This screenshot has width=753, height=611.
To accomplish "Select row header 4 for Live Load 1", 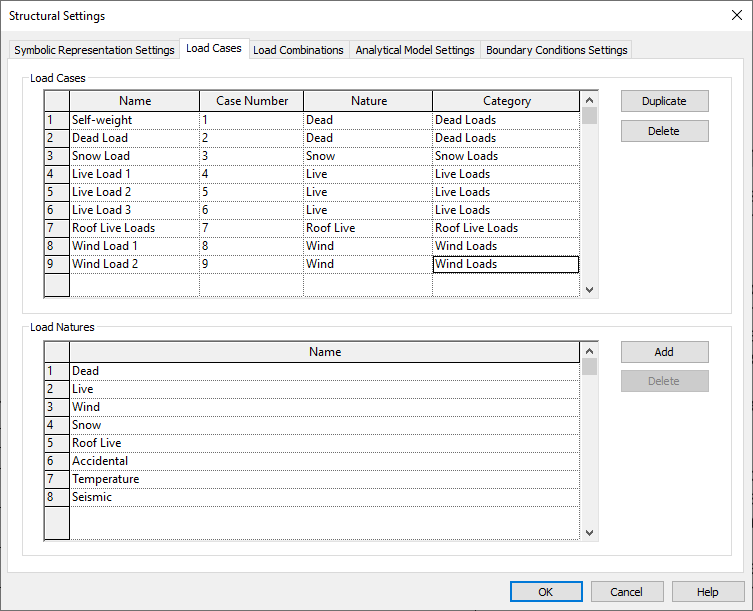I will click(56, 174).
